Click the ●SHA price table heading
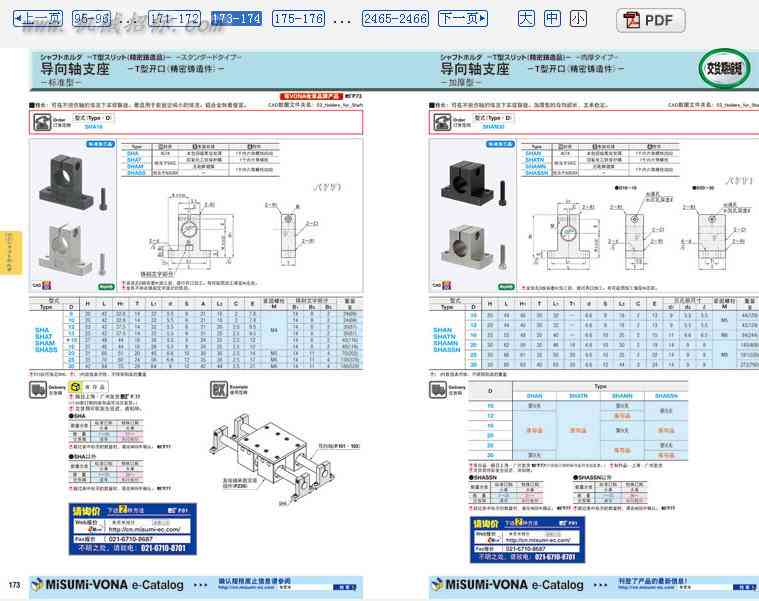The width and height of the screenshot is (759, 601). pyautogui.click(x=77, y=416)
